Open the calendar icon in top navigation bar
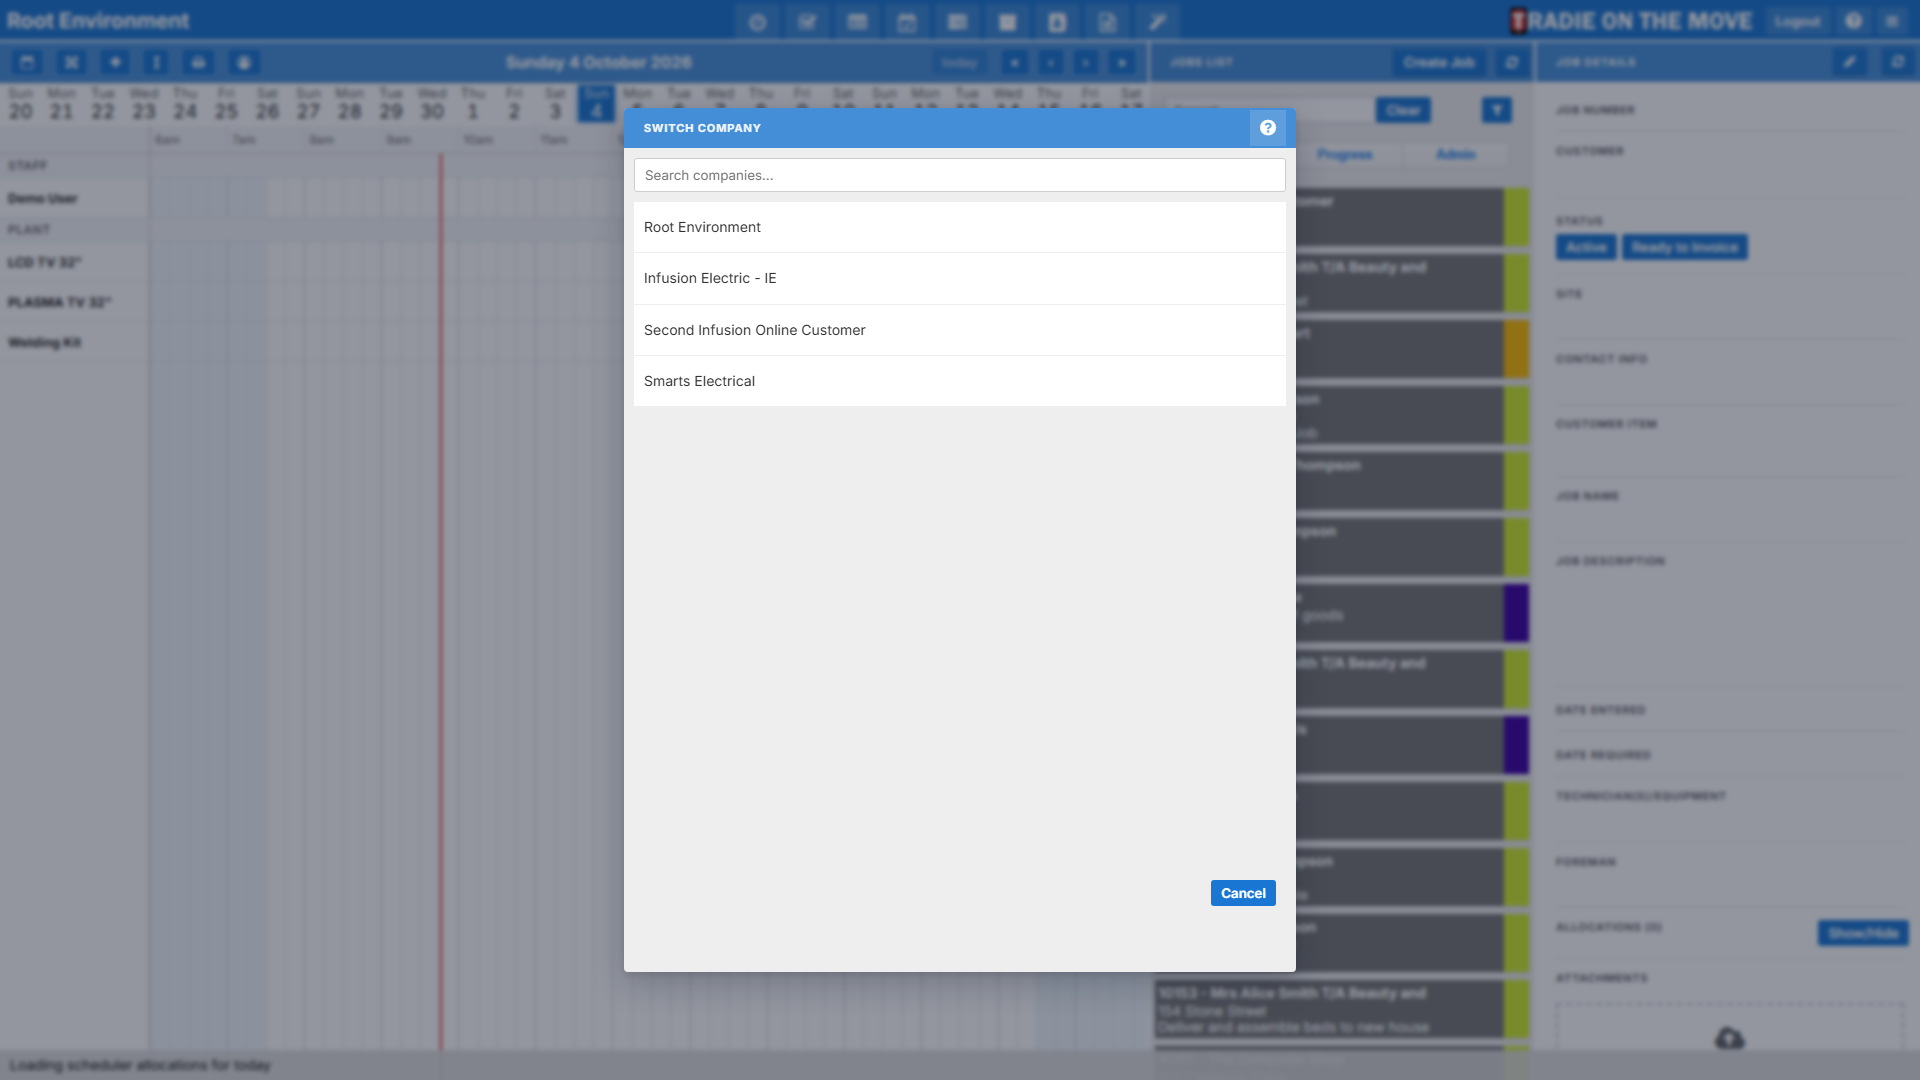Screen dimensions: 1920x1080 coord(907,22)
